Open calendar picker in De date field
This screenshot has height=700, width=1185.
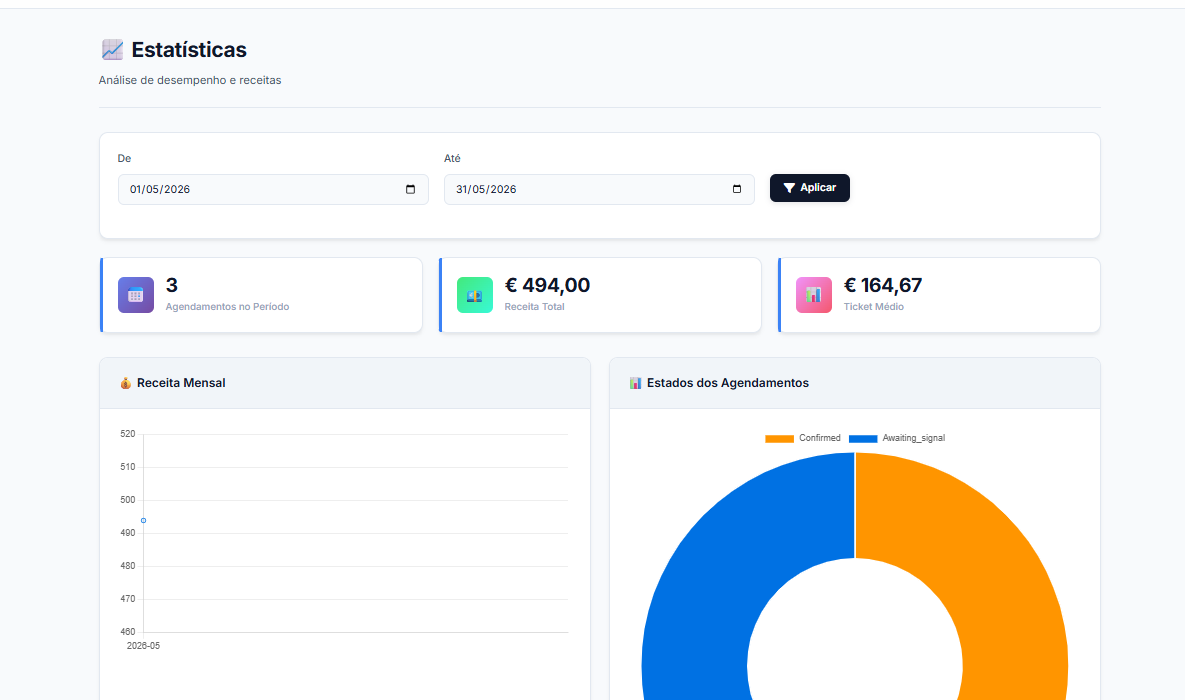(410, 190)
